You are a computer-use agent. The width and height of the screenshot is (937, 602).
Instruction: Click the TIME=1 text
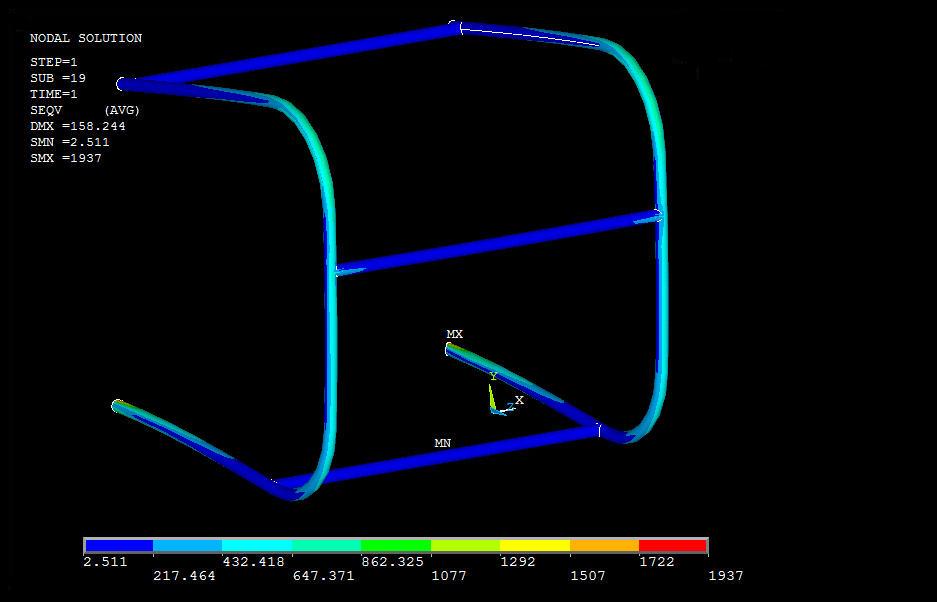click(x=54, y=94)
